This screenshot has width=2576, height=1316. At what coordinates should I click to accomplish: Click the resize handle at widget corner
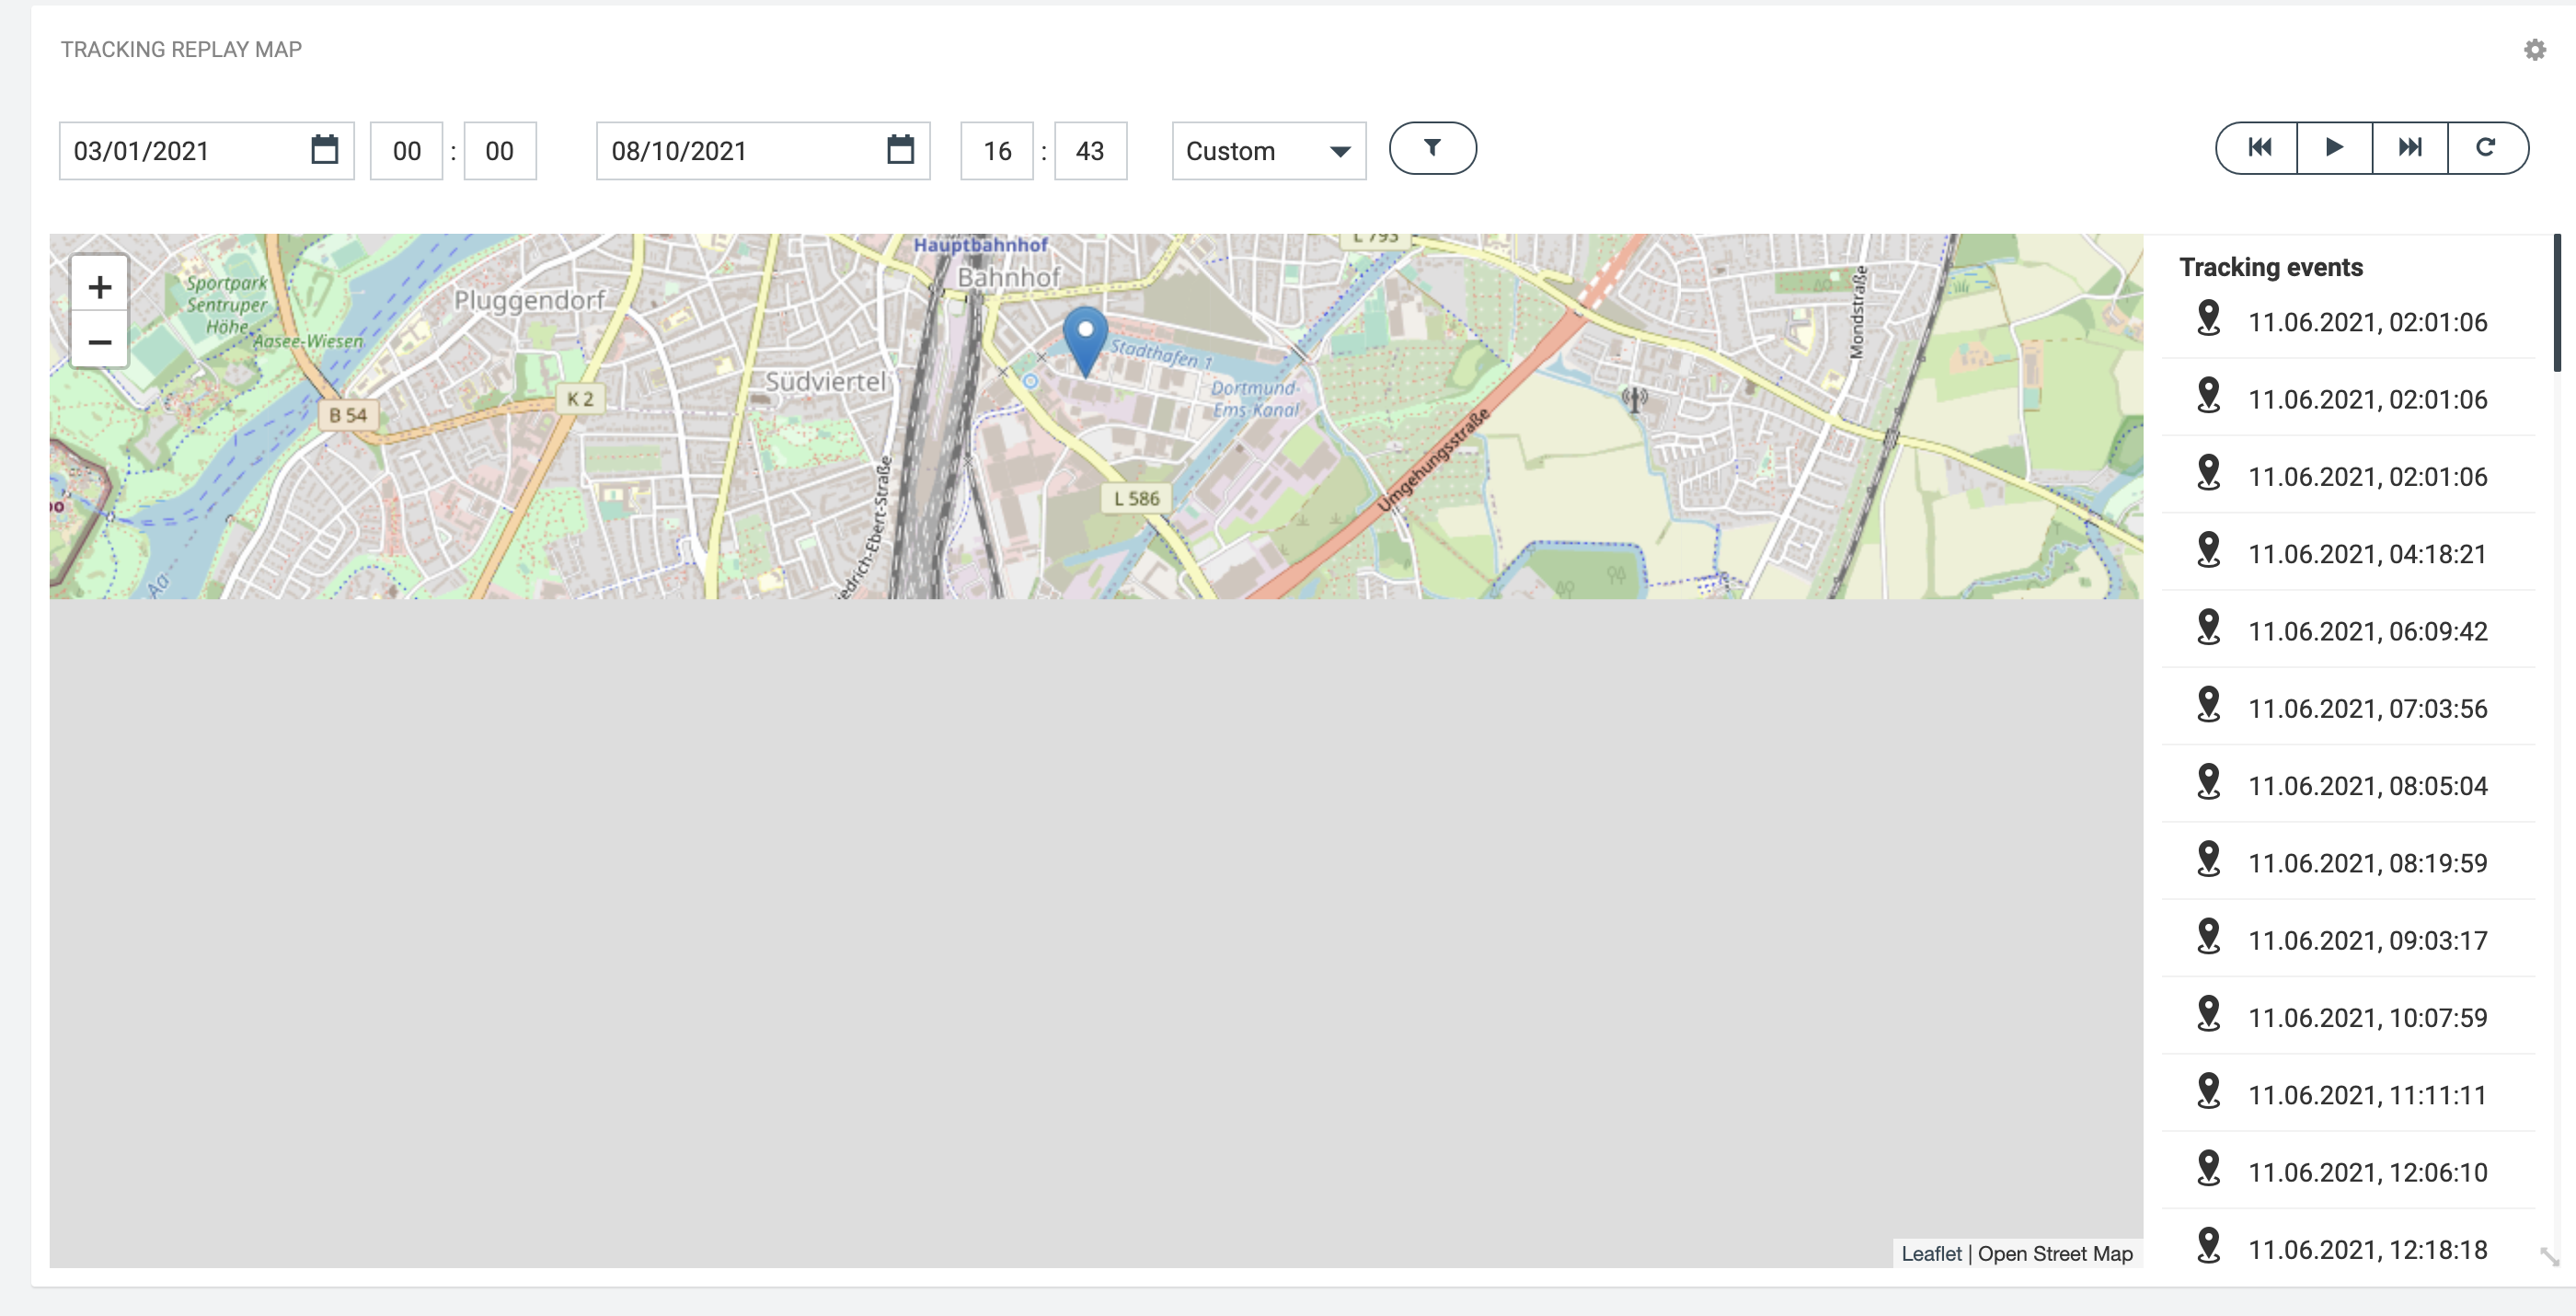pos(2549,1256)
